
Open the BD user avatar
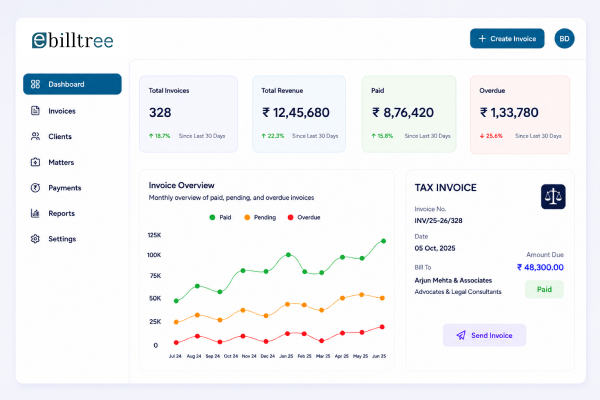point(564,39)
